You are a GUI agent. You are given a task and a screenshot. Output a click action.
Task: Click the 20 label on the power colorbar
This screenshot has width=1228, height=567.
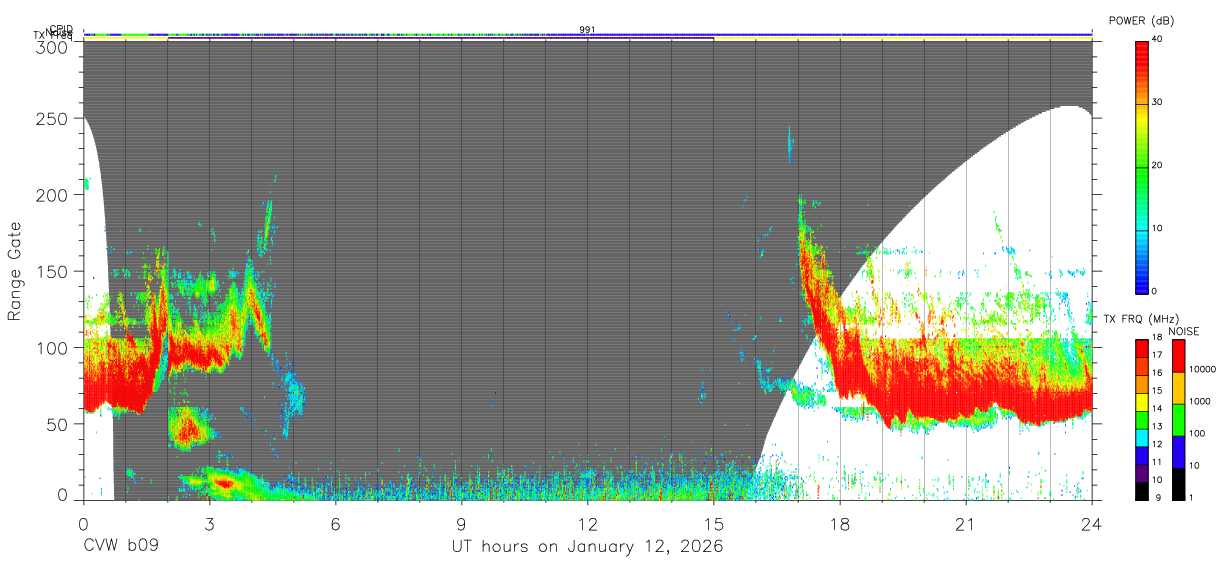1158,165
